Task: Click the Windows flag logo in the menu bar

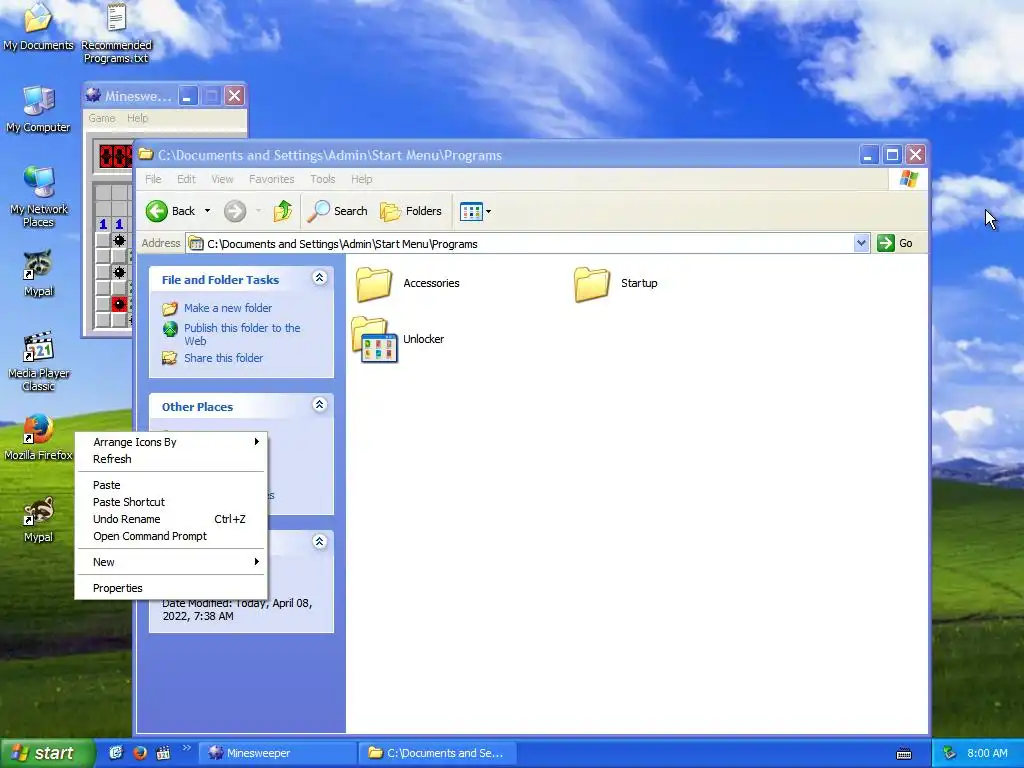Action: coord(908,179)
